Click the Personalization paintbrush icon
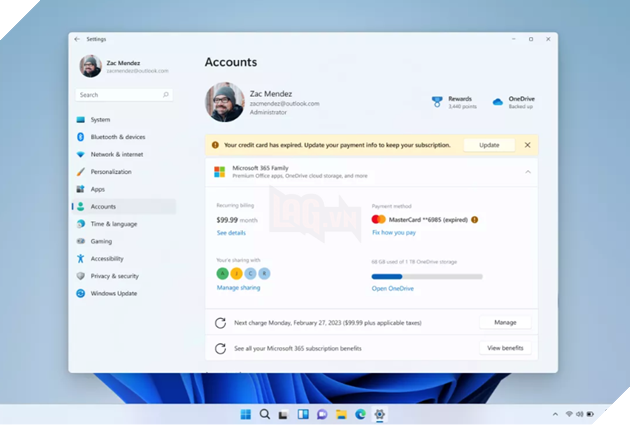 pyautogui.click(x=81, y=172)
